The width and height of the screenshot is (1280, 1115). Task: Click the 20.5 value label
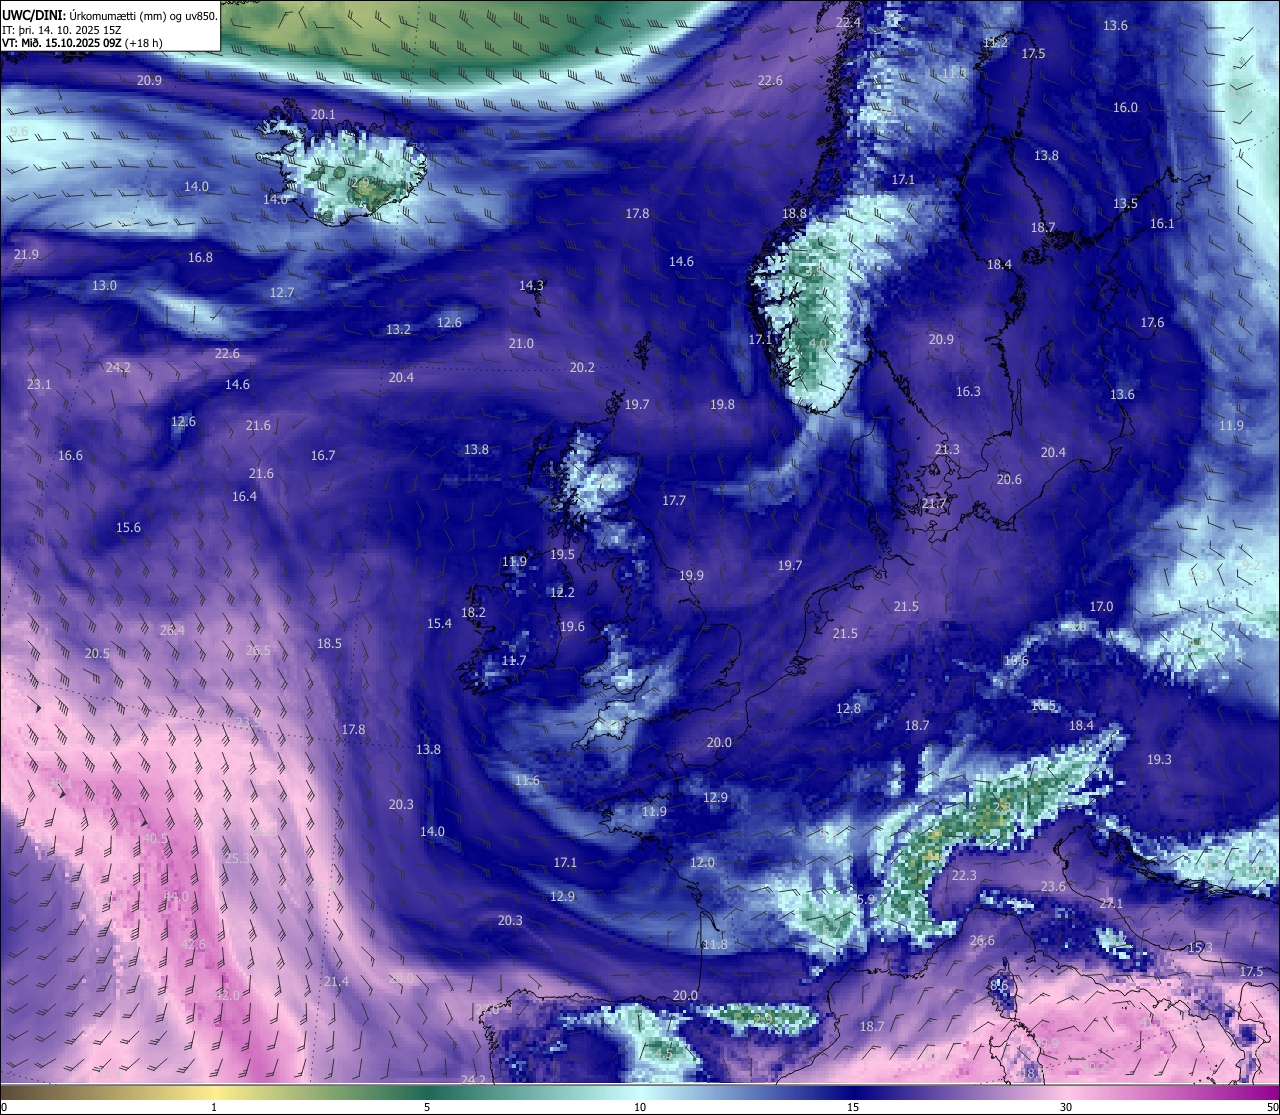point(97,653)
